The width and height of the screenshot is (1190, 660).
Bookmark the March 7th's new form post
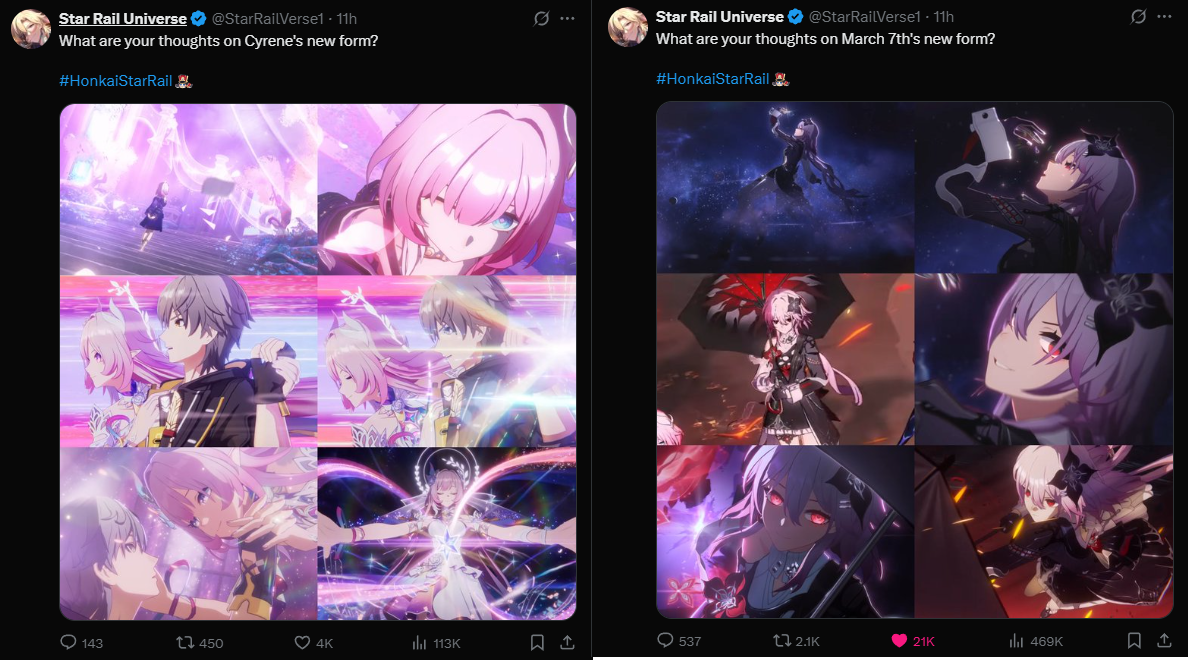[1134, 640]
